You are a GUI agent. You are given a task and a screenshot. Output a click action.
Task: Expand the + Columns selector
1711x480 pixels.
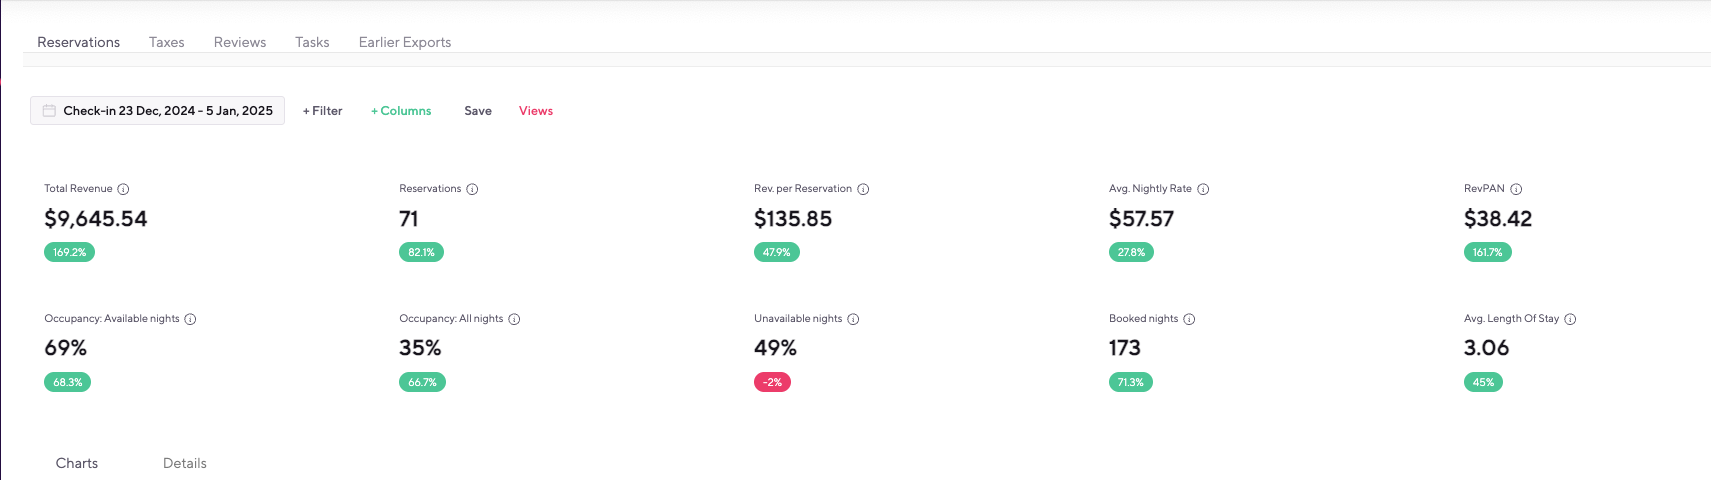(x=401, y=111)
